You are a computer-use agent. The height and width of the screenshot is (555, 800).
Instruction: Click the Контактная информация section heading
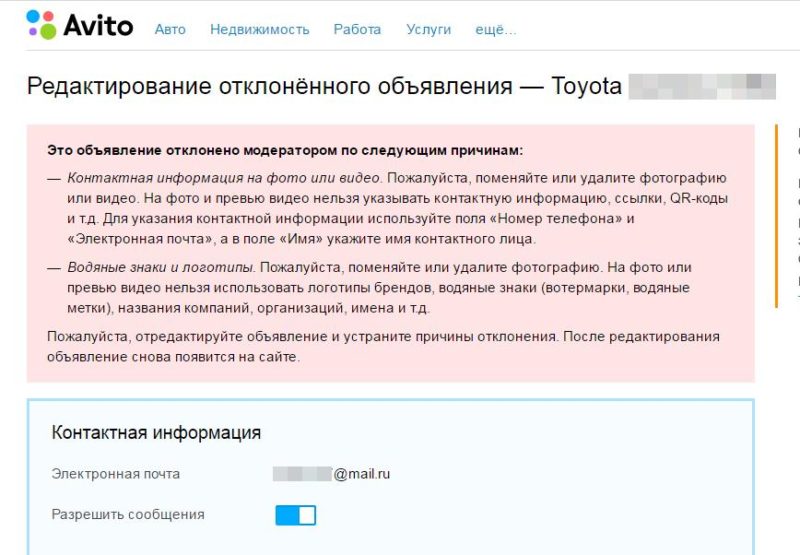pyautogui.click(x=156, y=433)
